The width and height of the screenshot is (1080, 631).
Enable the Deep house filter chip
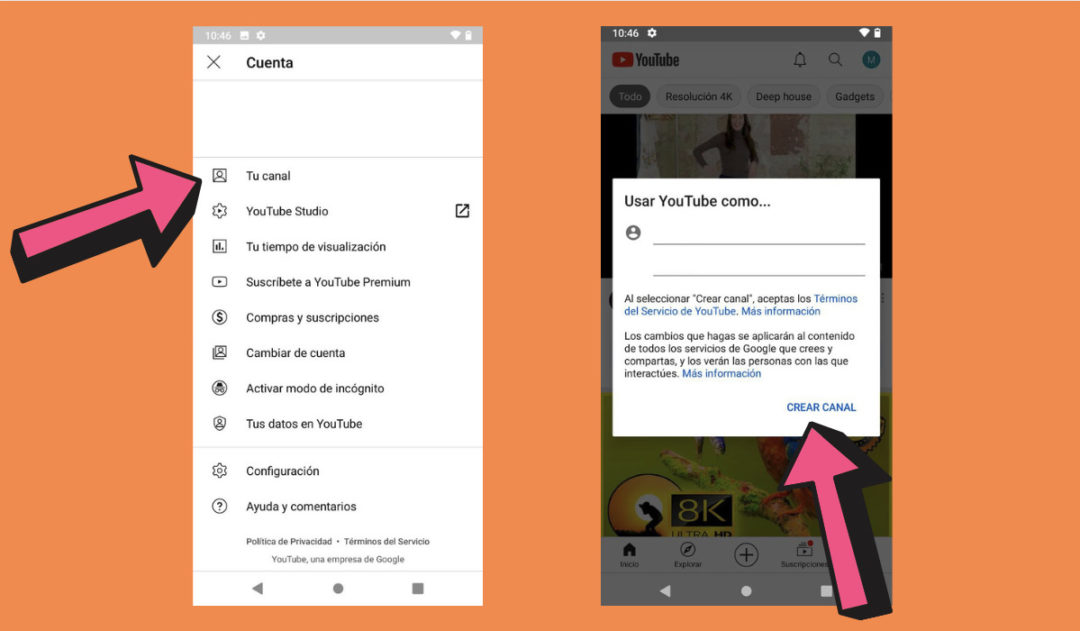[x=783, y=96]
